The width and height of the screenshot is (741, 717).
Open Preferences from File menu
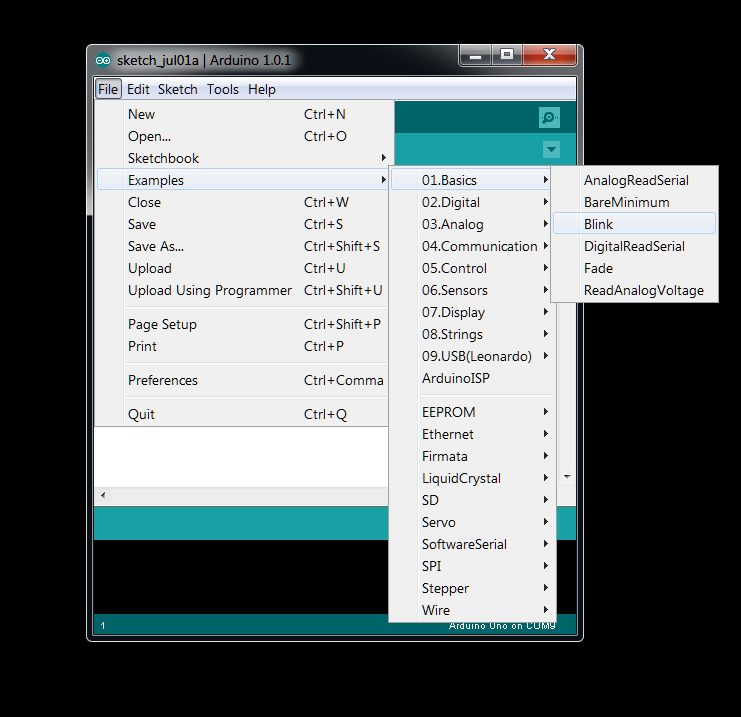coord(243,380)
